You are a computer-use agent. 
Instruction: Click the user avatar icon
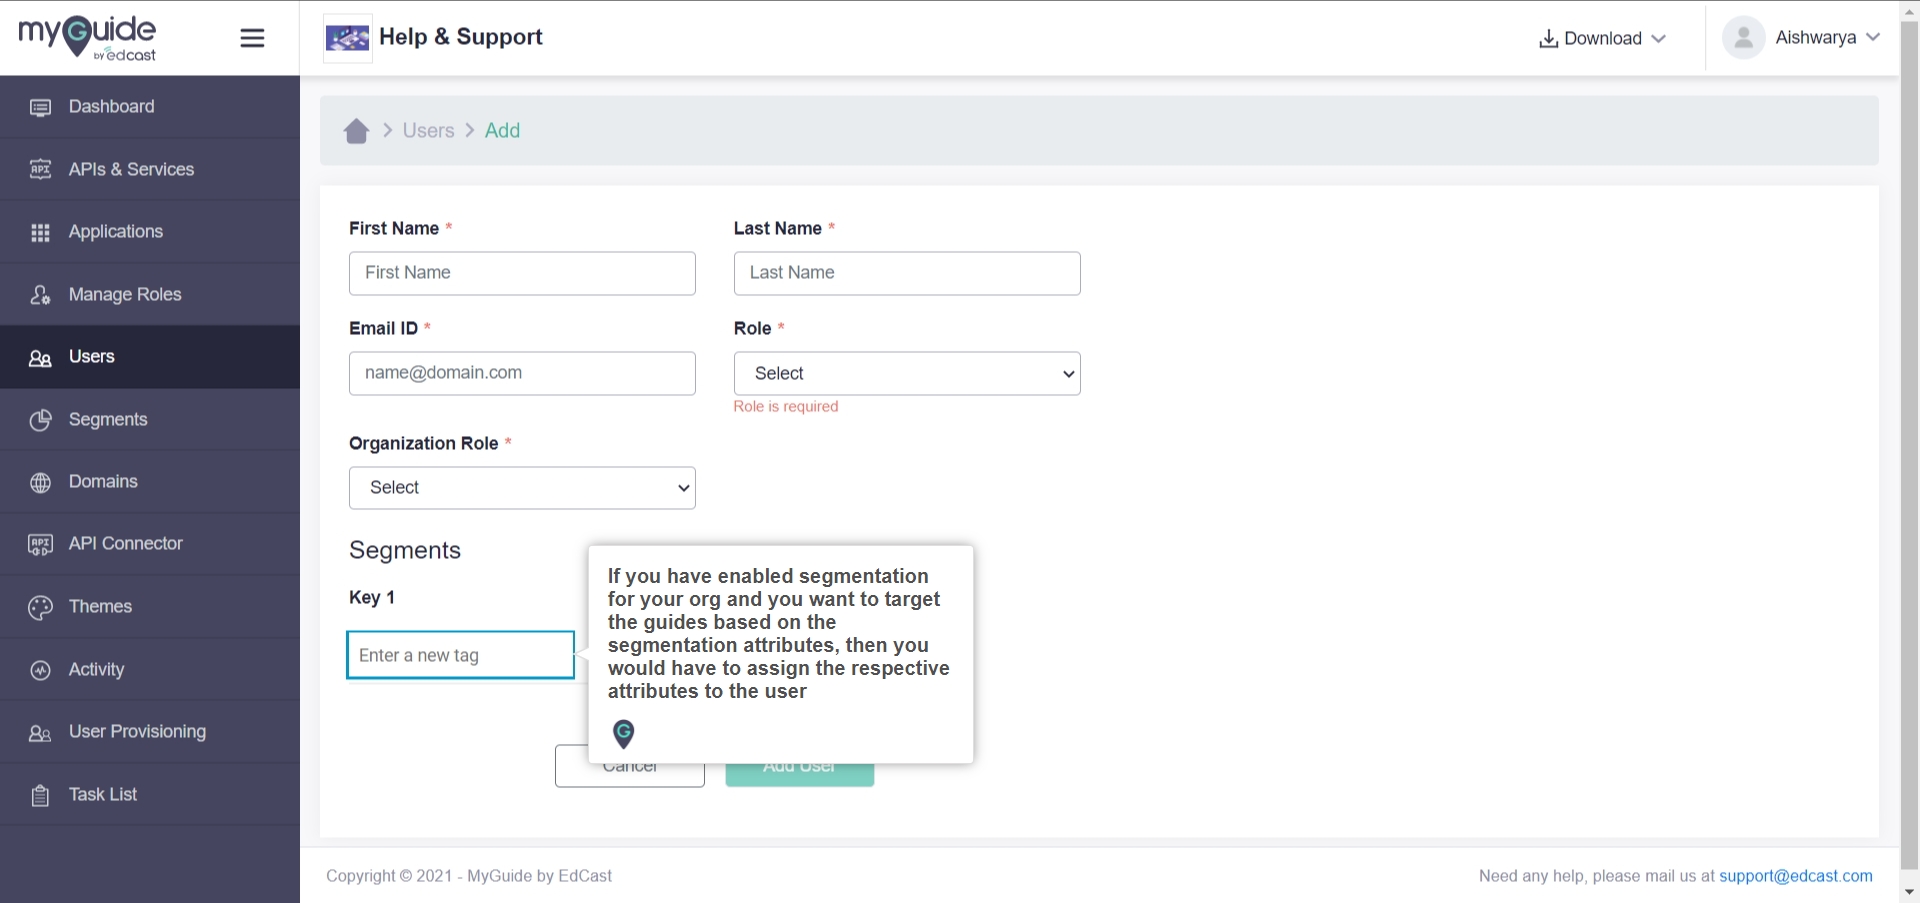click(x=1743, y=38)
